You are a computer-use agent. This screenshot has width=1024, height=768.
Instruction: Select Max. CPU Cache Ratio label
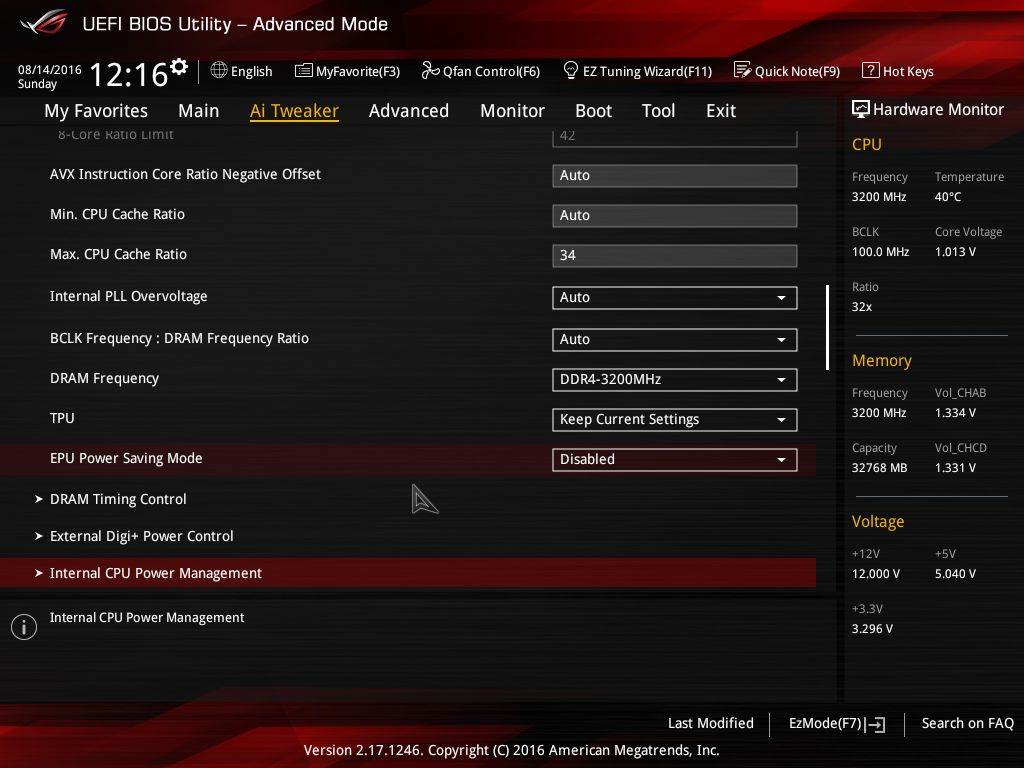coord(118,254)
